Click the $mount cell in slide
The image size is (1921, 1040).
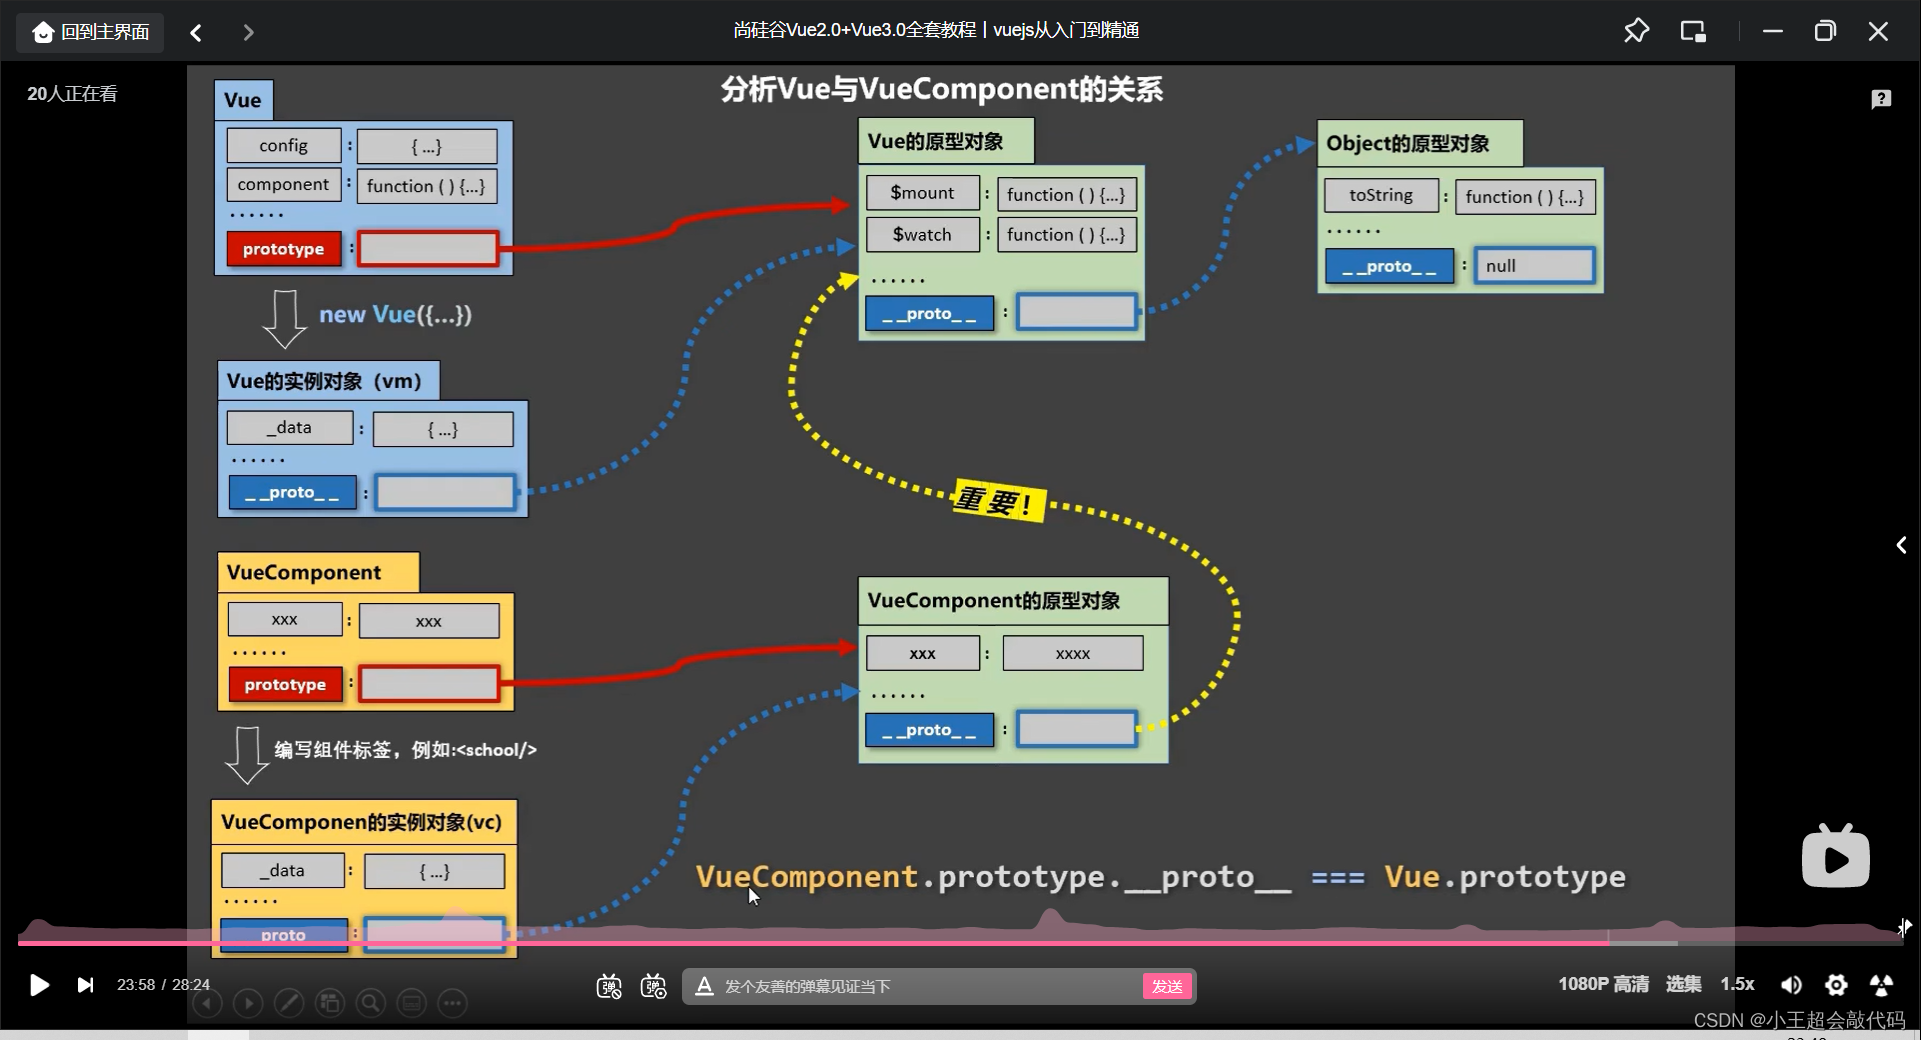click(922, 193)
